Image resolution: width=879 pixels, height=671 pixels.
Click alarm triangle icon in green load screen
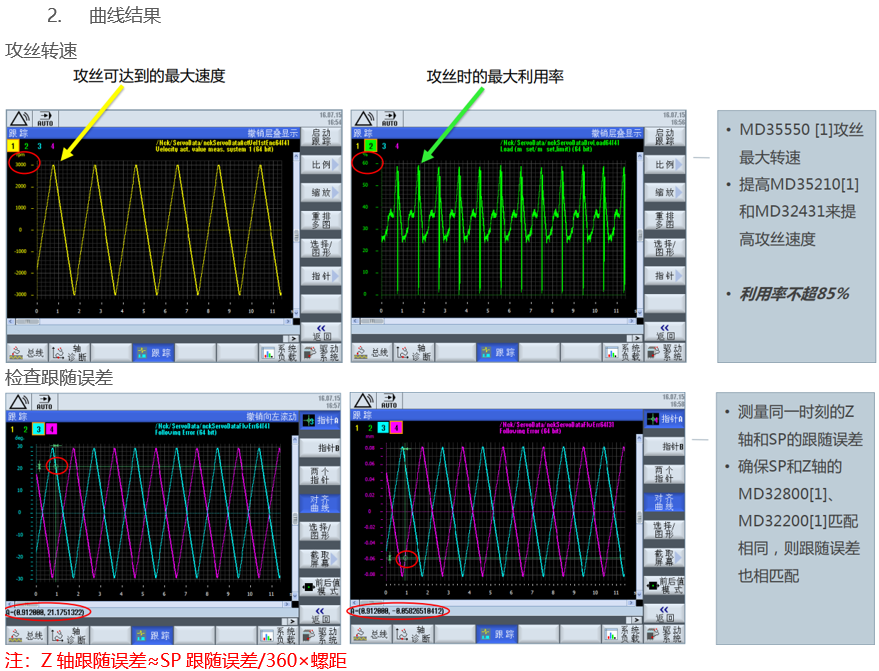(364, 119)
